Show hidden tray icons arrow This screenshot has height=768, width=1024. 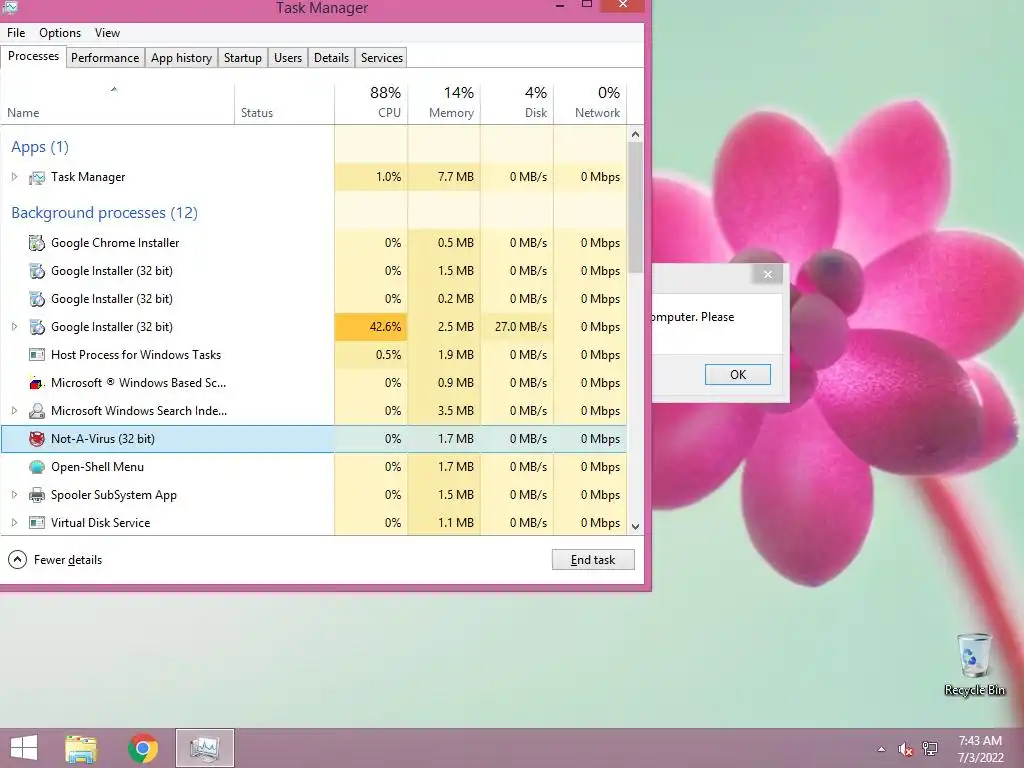pos(882,749)
